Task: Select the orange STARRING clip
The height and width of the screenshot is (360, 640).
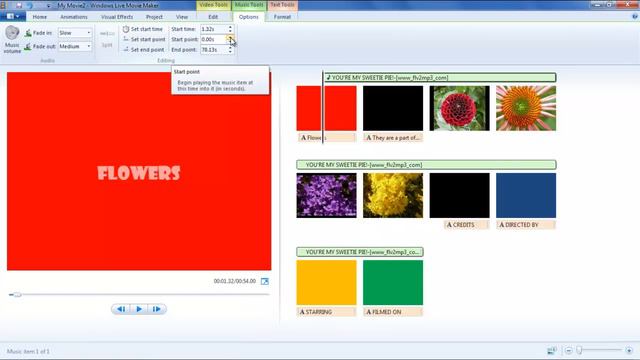Action: pyautogui.click(x=326, y=283)
